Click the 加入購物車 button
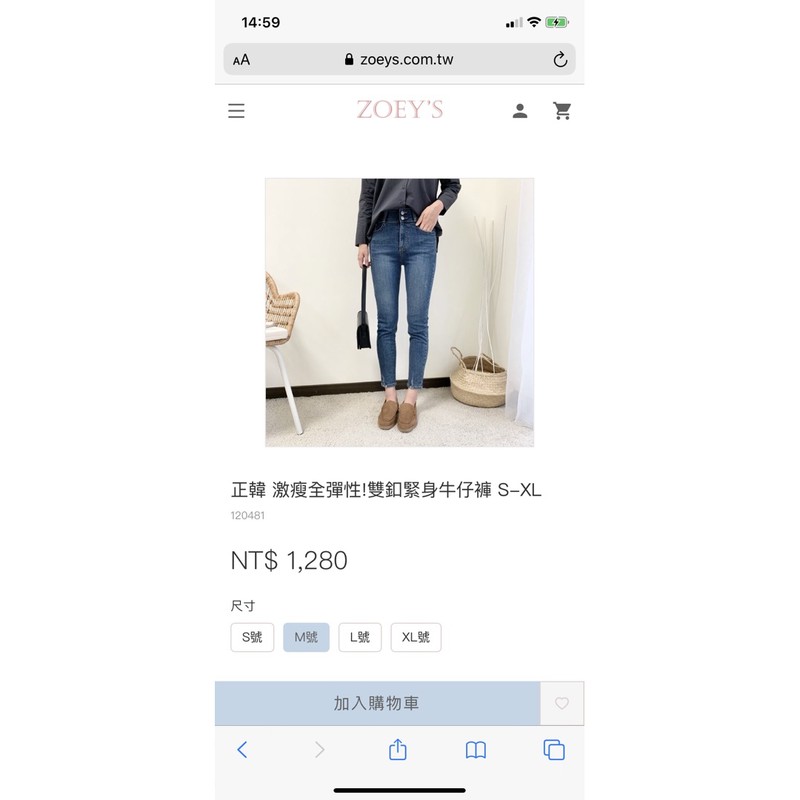This screenshot has height=800, width=800. coord(378,703)
